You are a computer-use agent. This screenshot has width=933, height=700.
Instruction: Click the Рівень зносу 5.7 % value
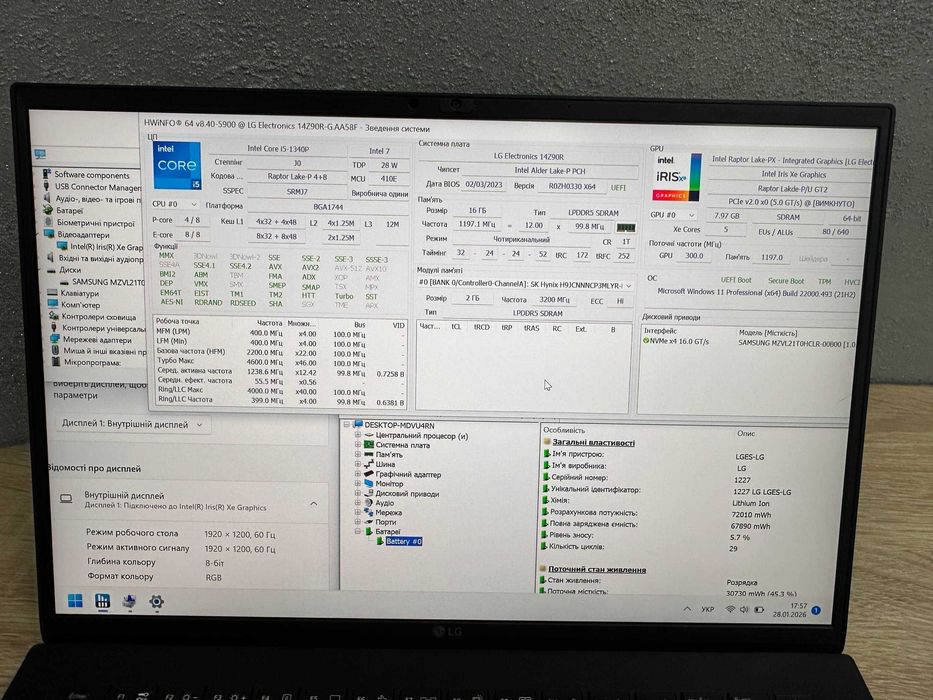tap(740, 538)
